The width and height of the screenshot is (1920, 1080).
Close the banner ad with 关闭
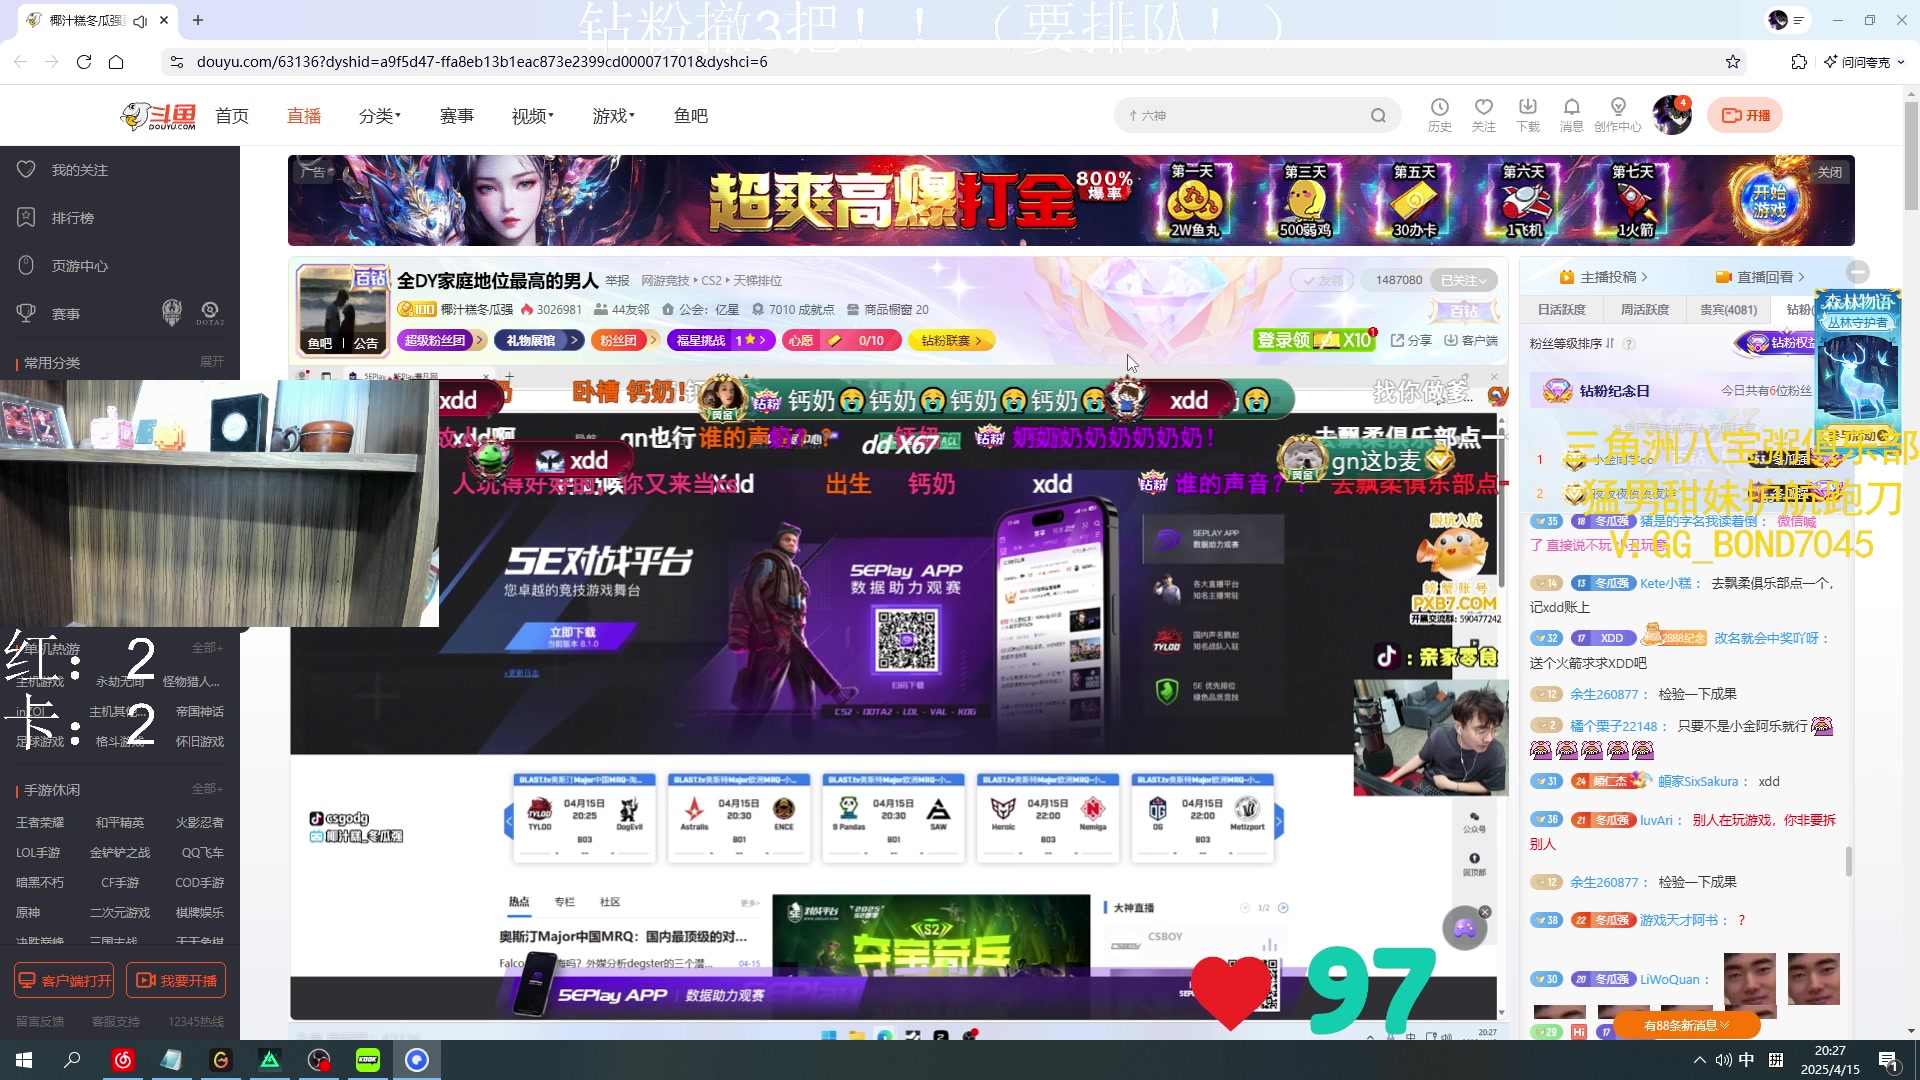click(1830, 172)
